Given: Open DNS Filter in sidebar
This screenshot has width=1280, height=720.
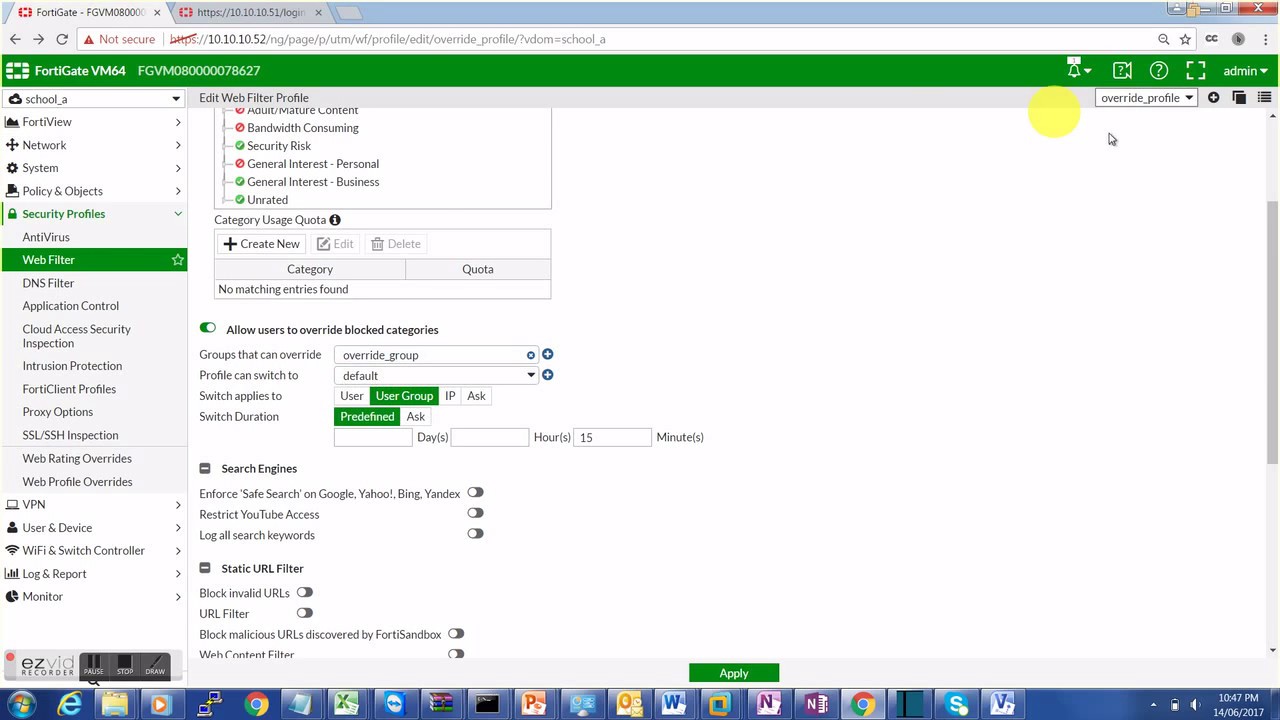Looking at the screenshot, I should click(48, 283).
